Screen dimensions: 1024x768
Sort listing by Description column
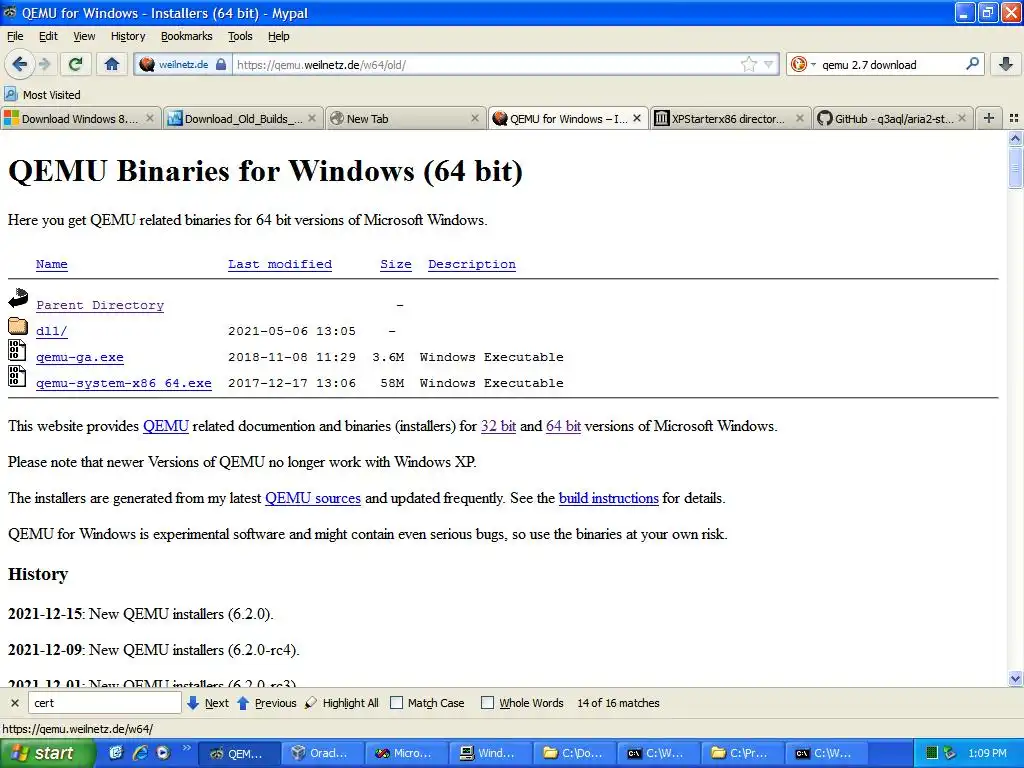pyautogui.click(x=472, y=264)
